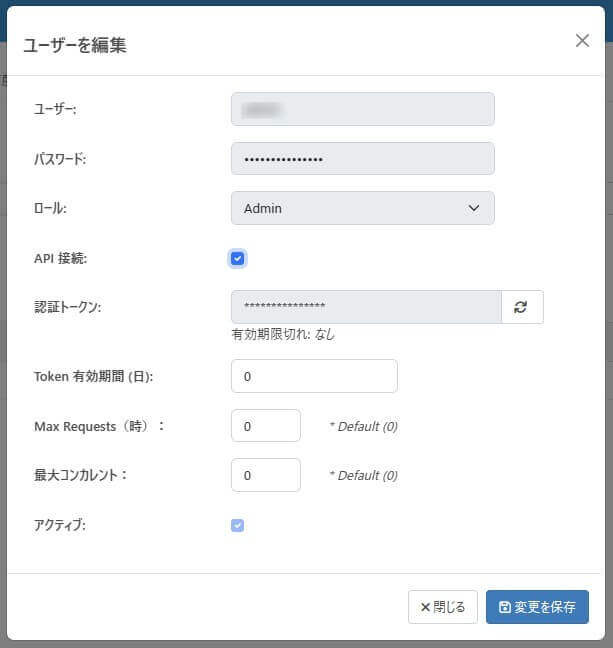This screenshot has width=613, height=648.
Task: Click Default (0) hint beside Max Requests
Action: pyautogui.click(x=363, y=426)
